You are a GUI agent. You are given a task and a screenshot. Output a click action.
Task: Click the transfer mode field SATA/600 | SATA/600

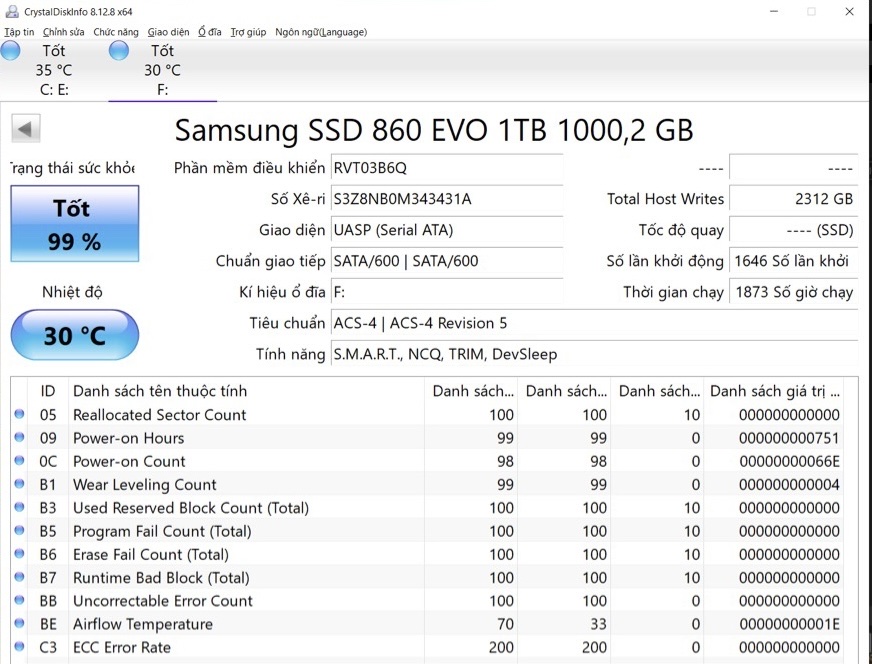pyautogui.click(x=447, y=261)
